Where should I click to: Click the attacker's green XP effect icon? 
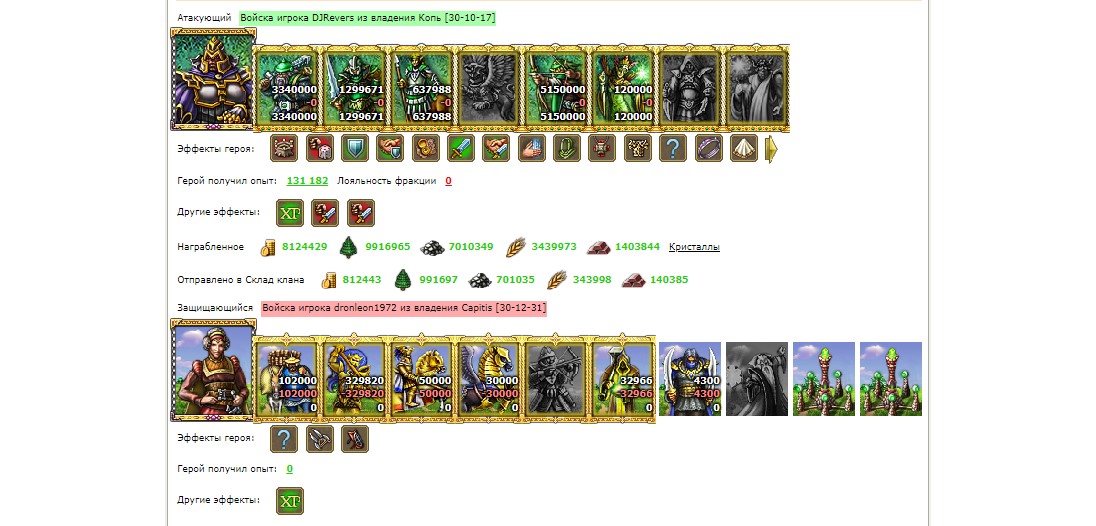pos(290,213)
